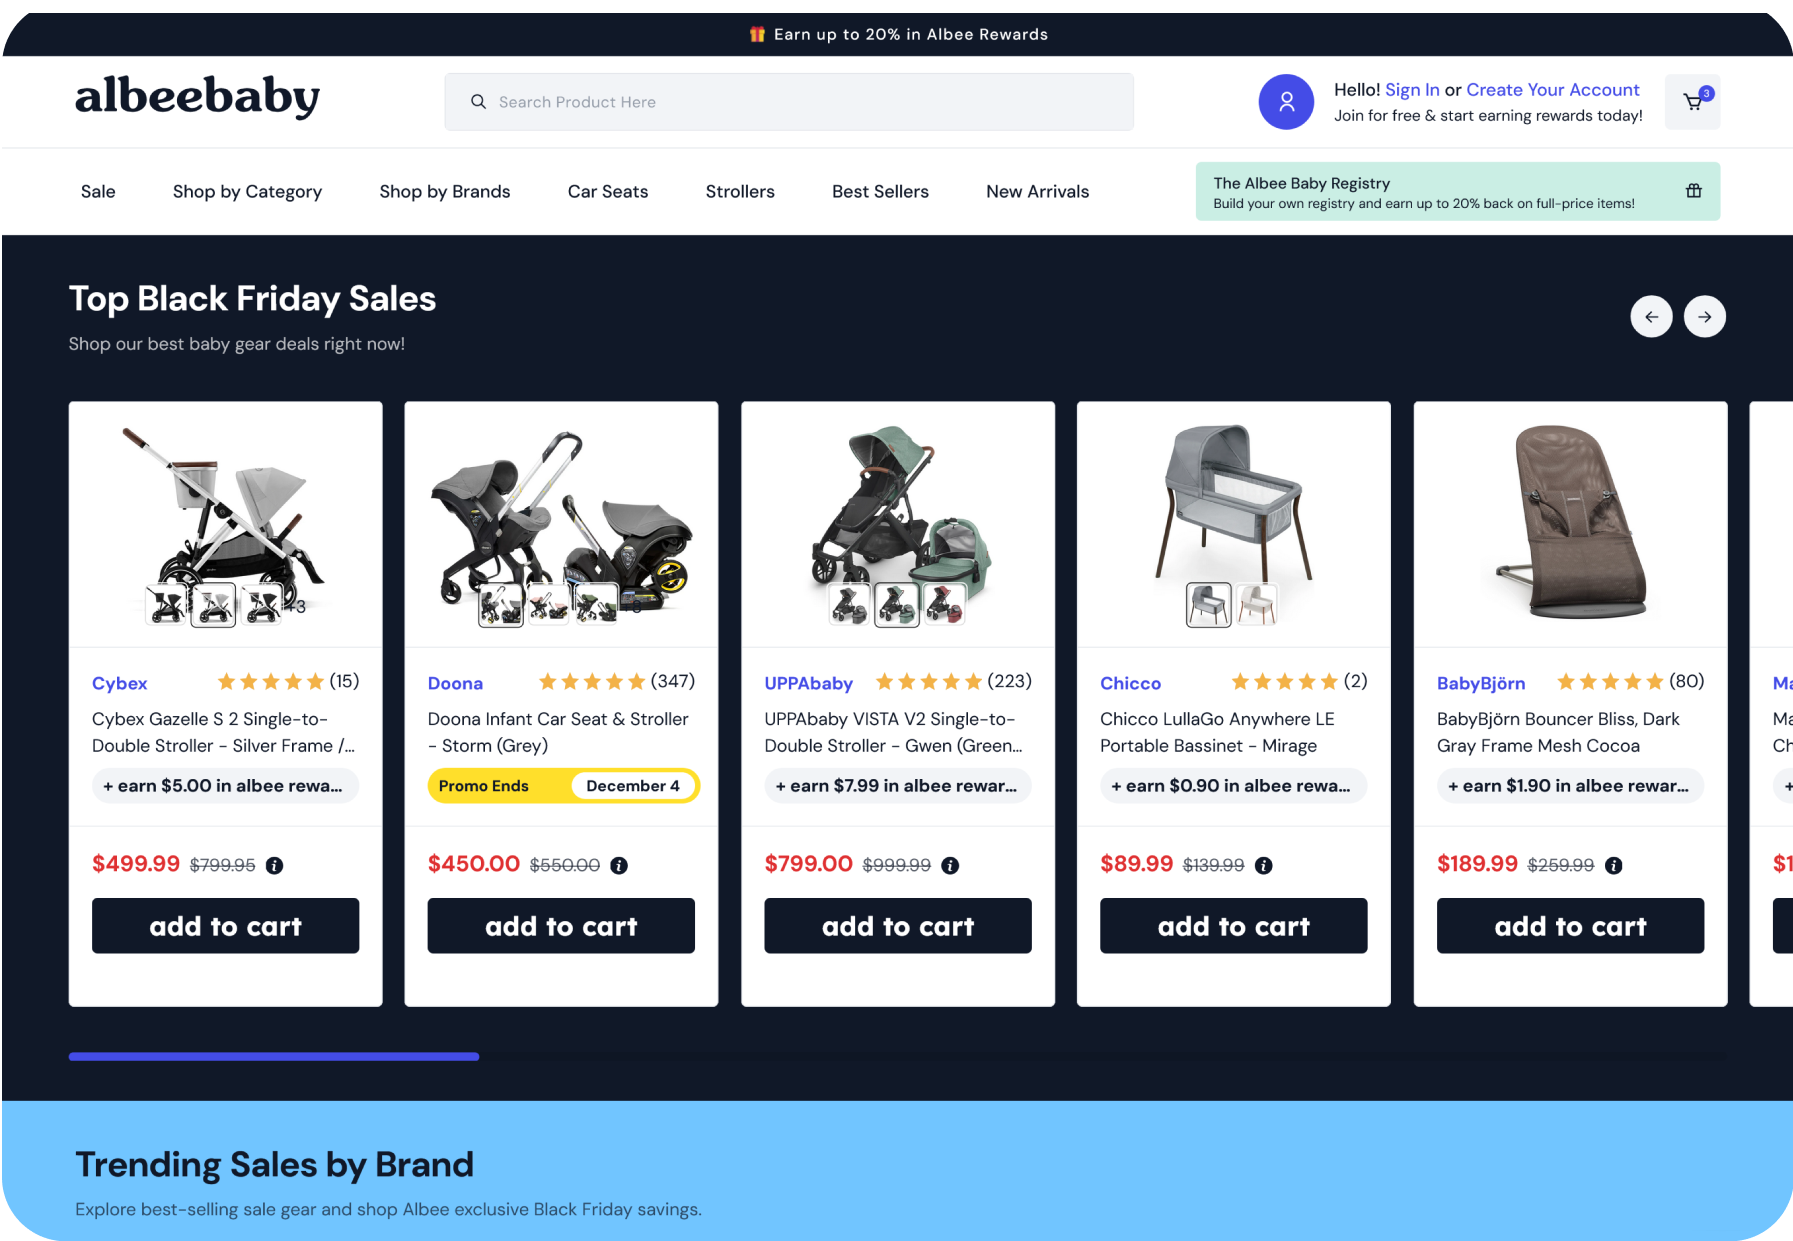Screen dimensions: 1793x1241
Task: Advance carousel with the right arrow
Action: [x=1704, y=317]
